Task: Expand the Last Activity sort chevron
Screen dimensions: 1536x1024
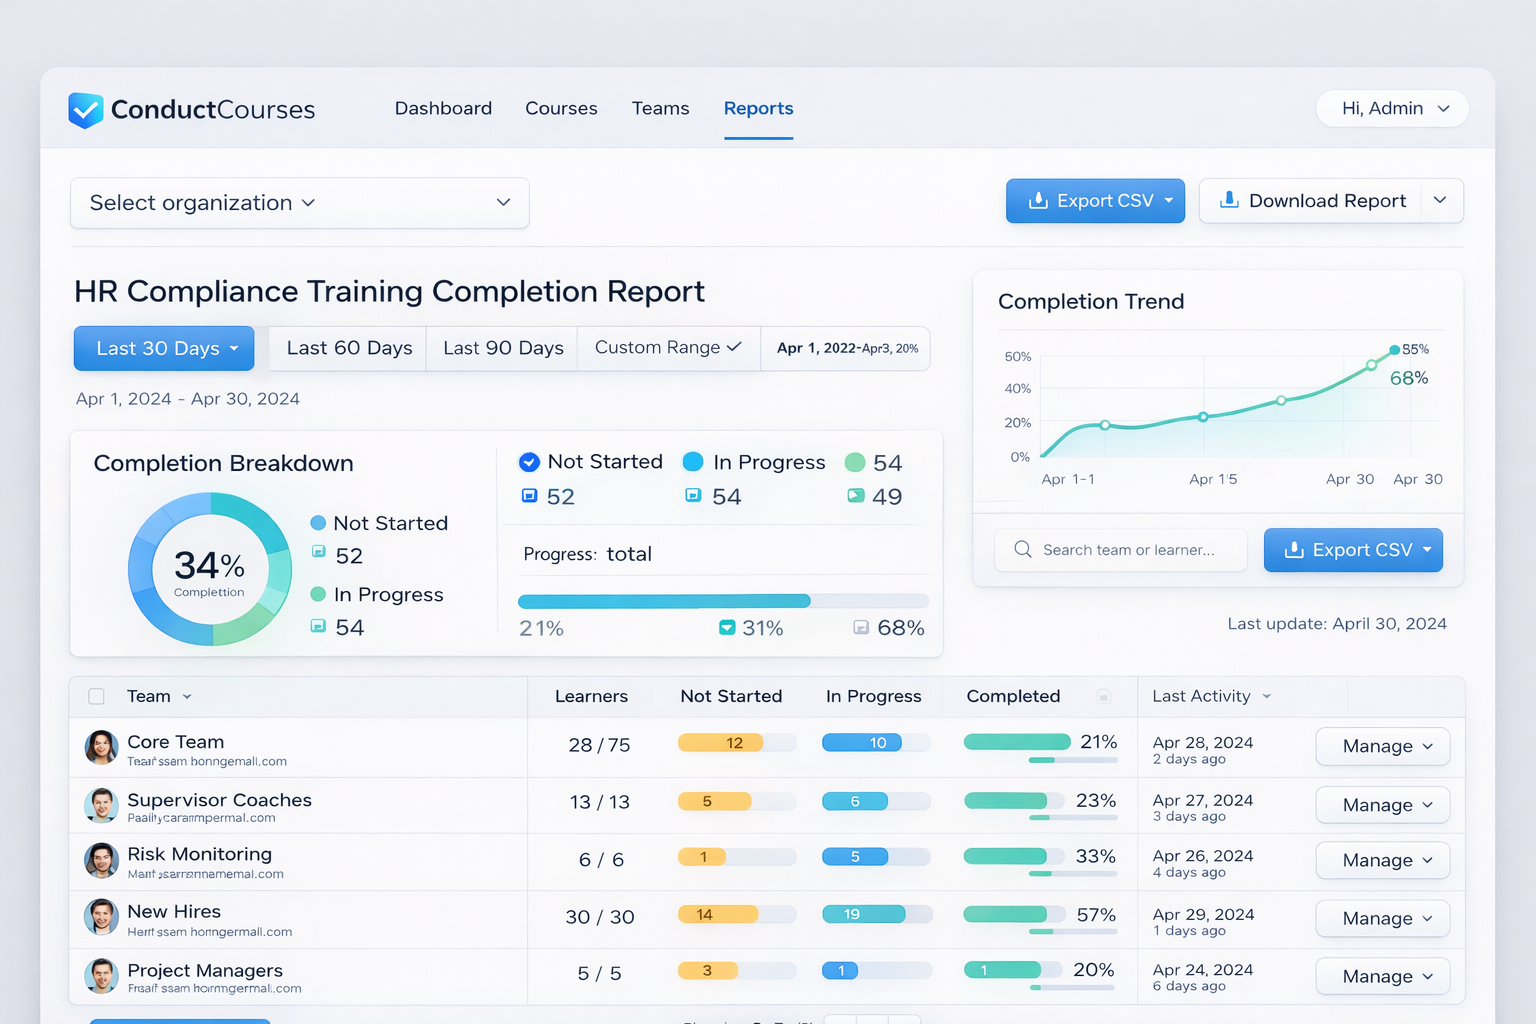Action: click(1267, 696)
